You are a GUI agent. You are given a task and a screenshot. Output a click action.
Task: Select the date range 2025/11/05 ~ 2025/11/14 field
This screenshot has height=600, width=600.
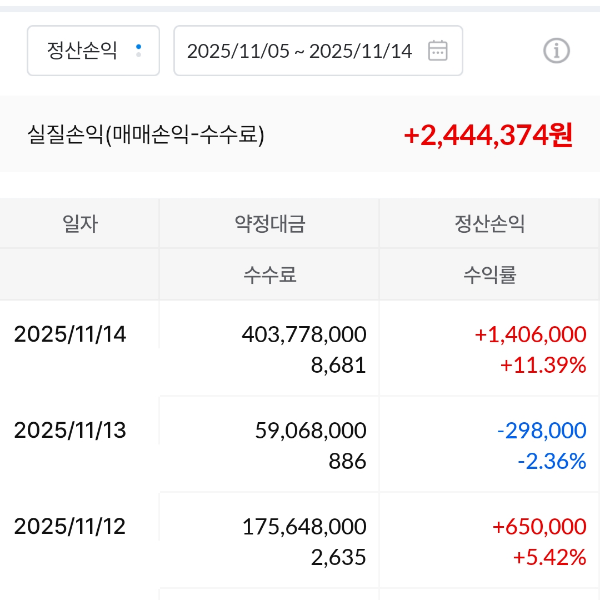pyautogui.click(x=300, y=51)
